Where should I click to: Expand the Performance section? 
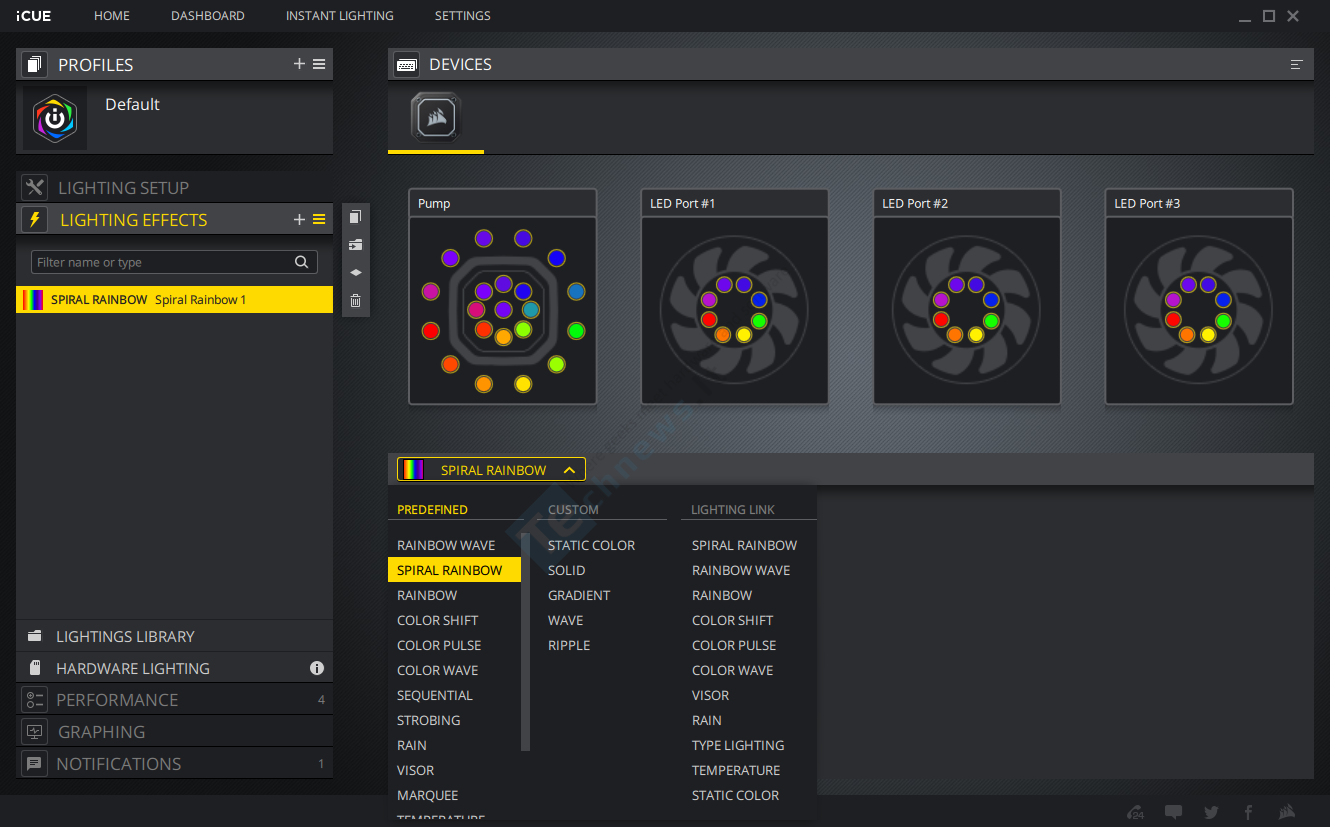(174, 700)
